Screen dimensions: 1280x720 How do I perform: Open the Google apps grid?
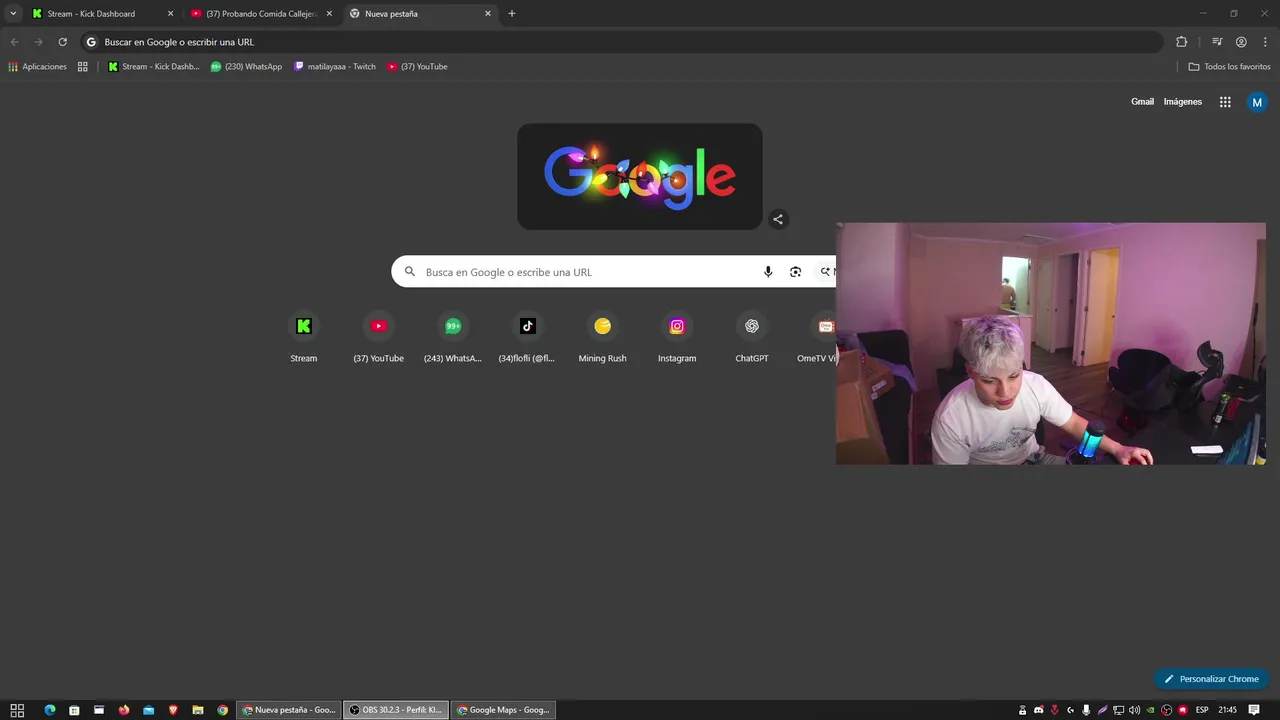tap(1225, 102)
